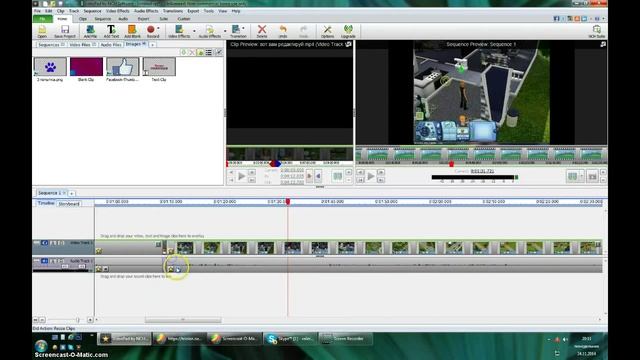Click the split-screen icon in sequence preview
The image size is (640, 360).
[572, 176]
